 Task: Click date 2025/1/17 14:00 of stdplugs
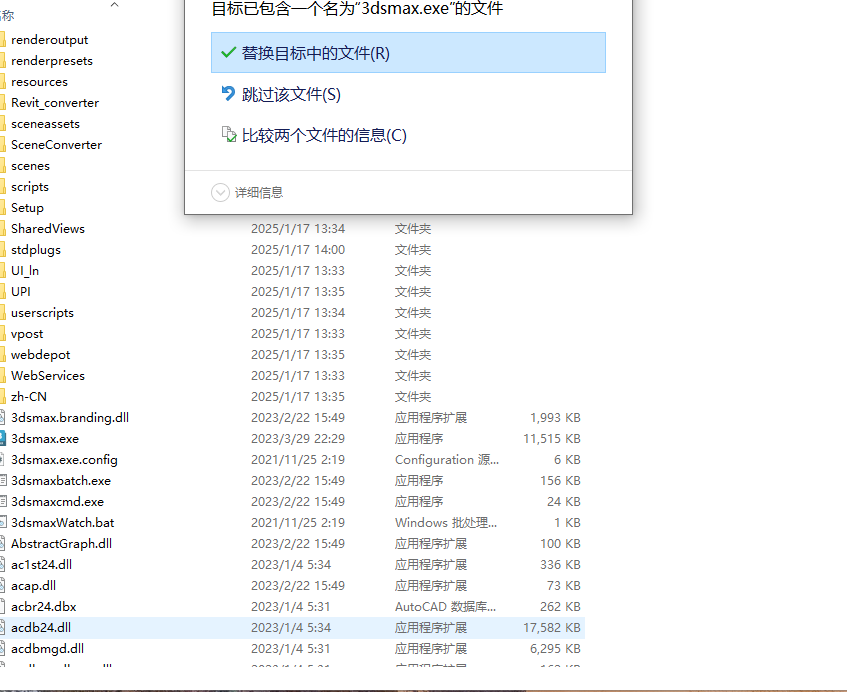[x=298, y=250]
